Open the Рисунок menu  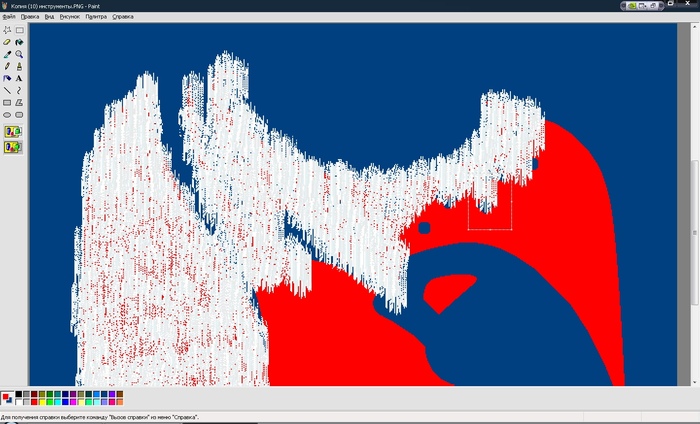(x=70, y=17)
